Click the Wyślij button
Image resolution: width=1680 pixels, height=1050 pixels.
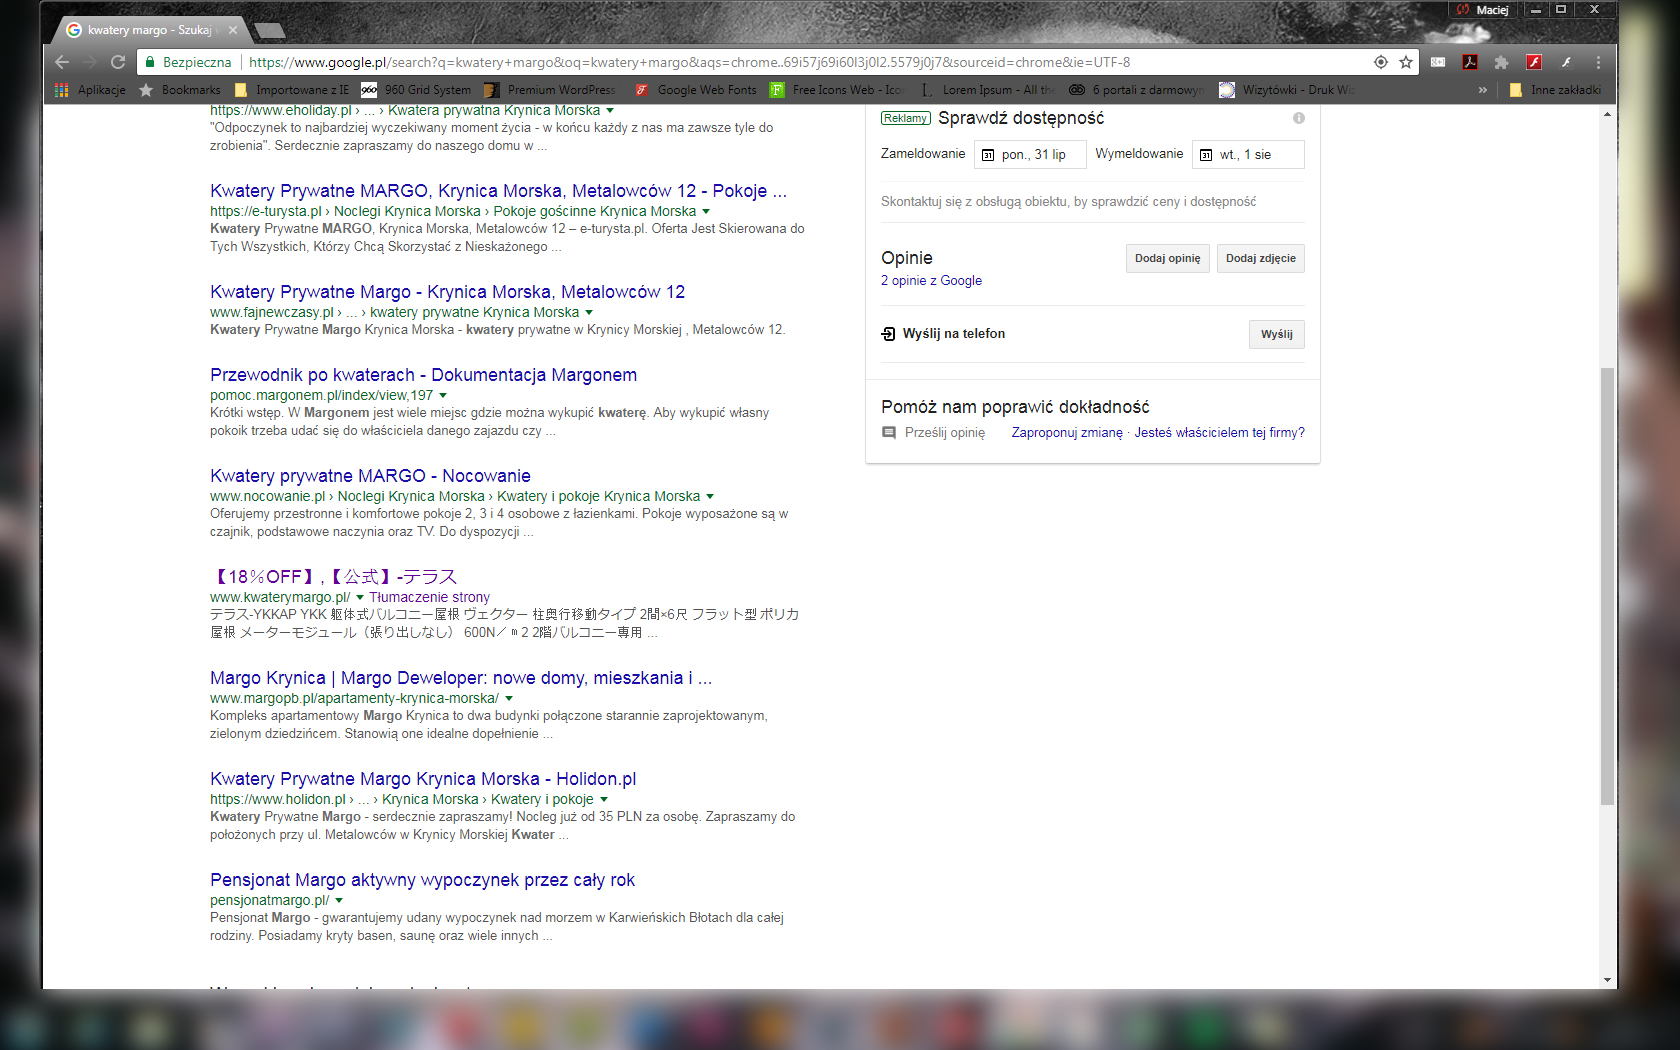point(1276,335)
